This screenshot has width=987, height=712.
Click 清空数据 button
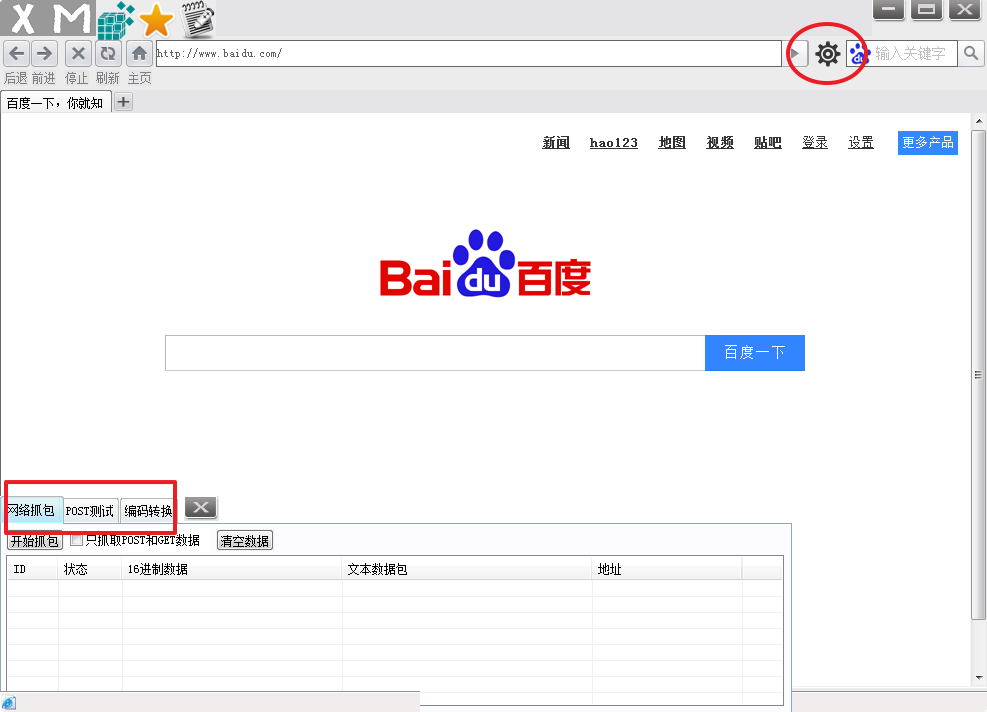(x=245, y=541)
